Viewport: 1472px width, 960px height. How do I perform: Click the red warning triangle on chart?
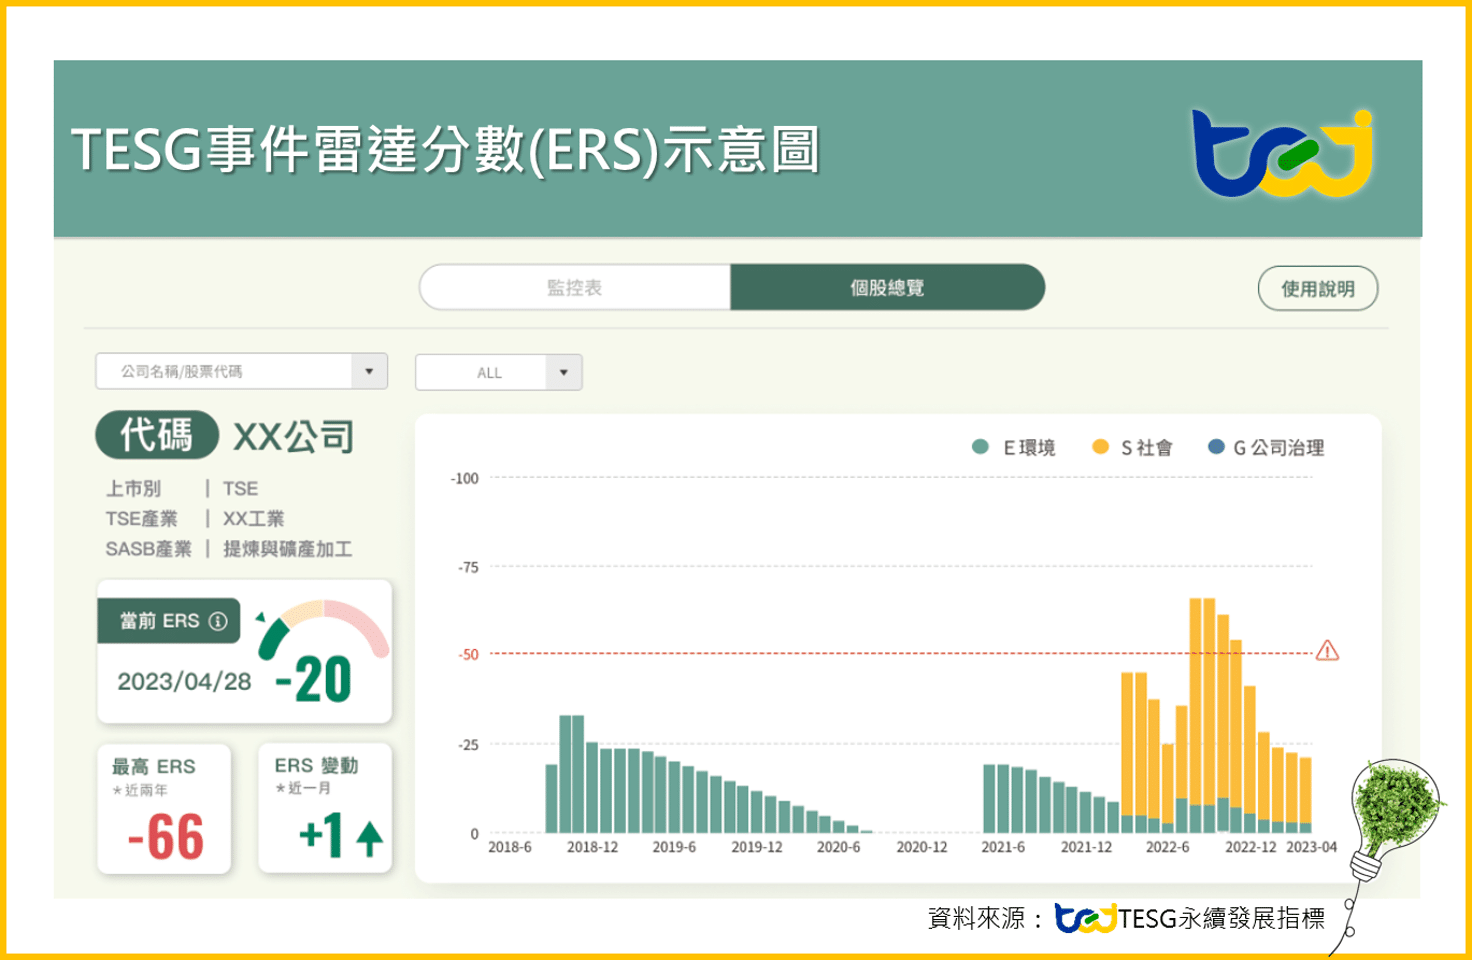click(x=1327, y=652)
